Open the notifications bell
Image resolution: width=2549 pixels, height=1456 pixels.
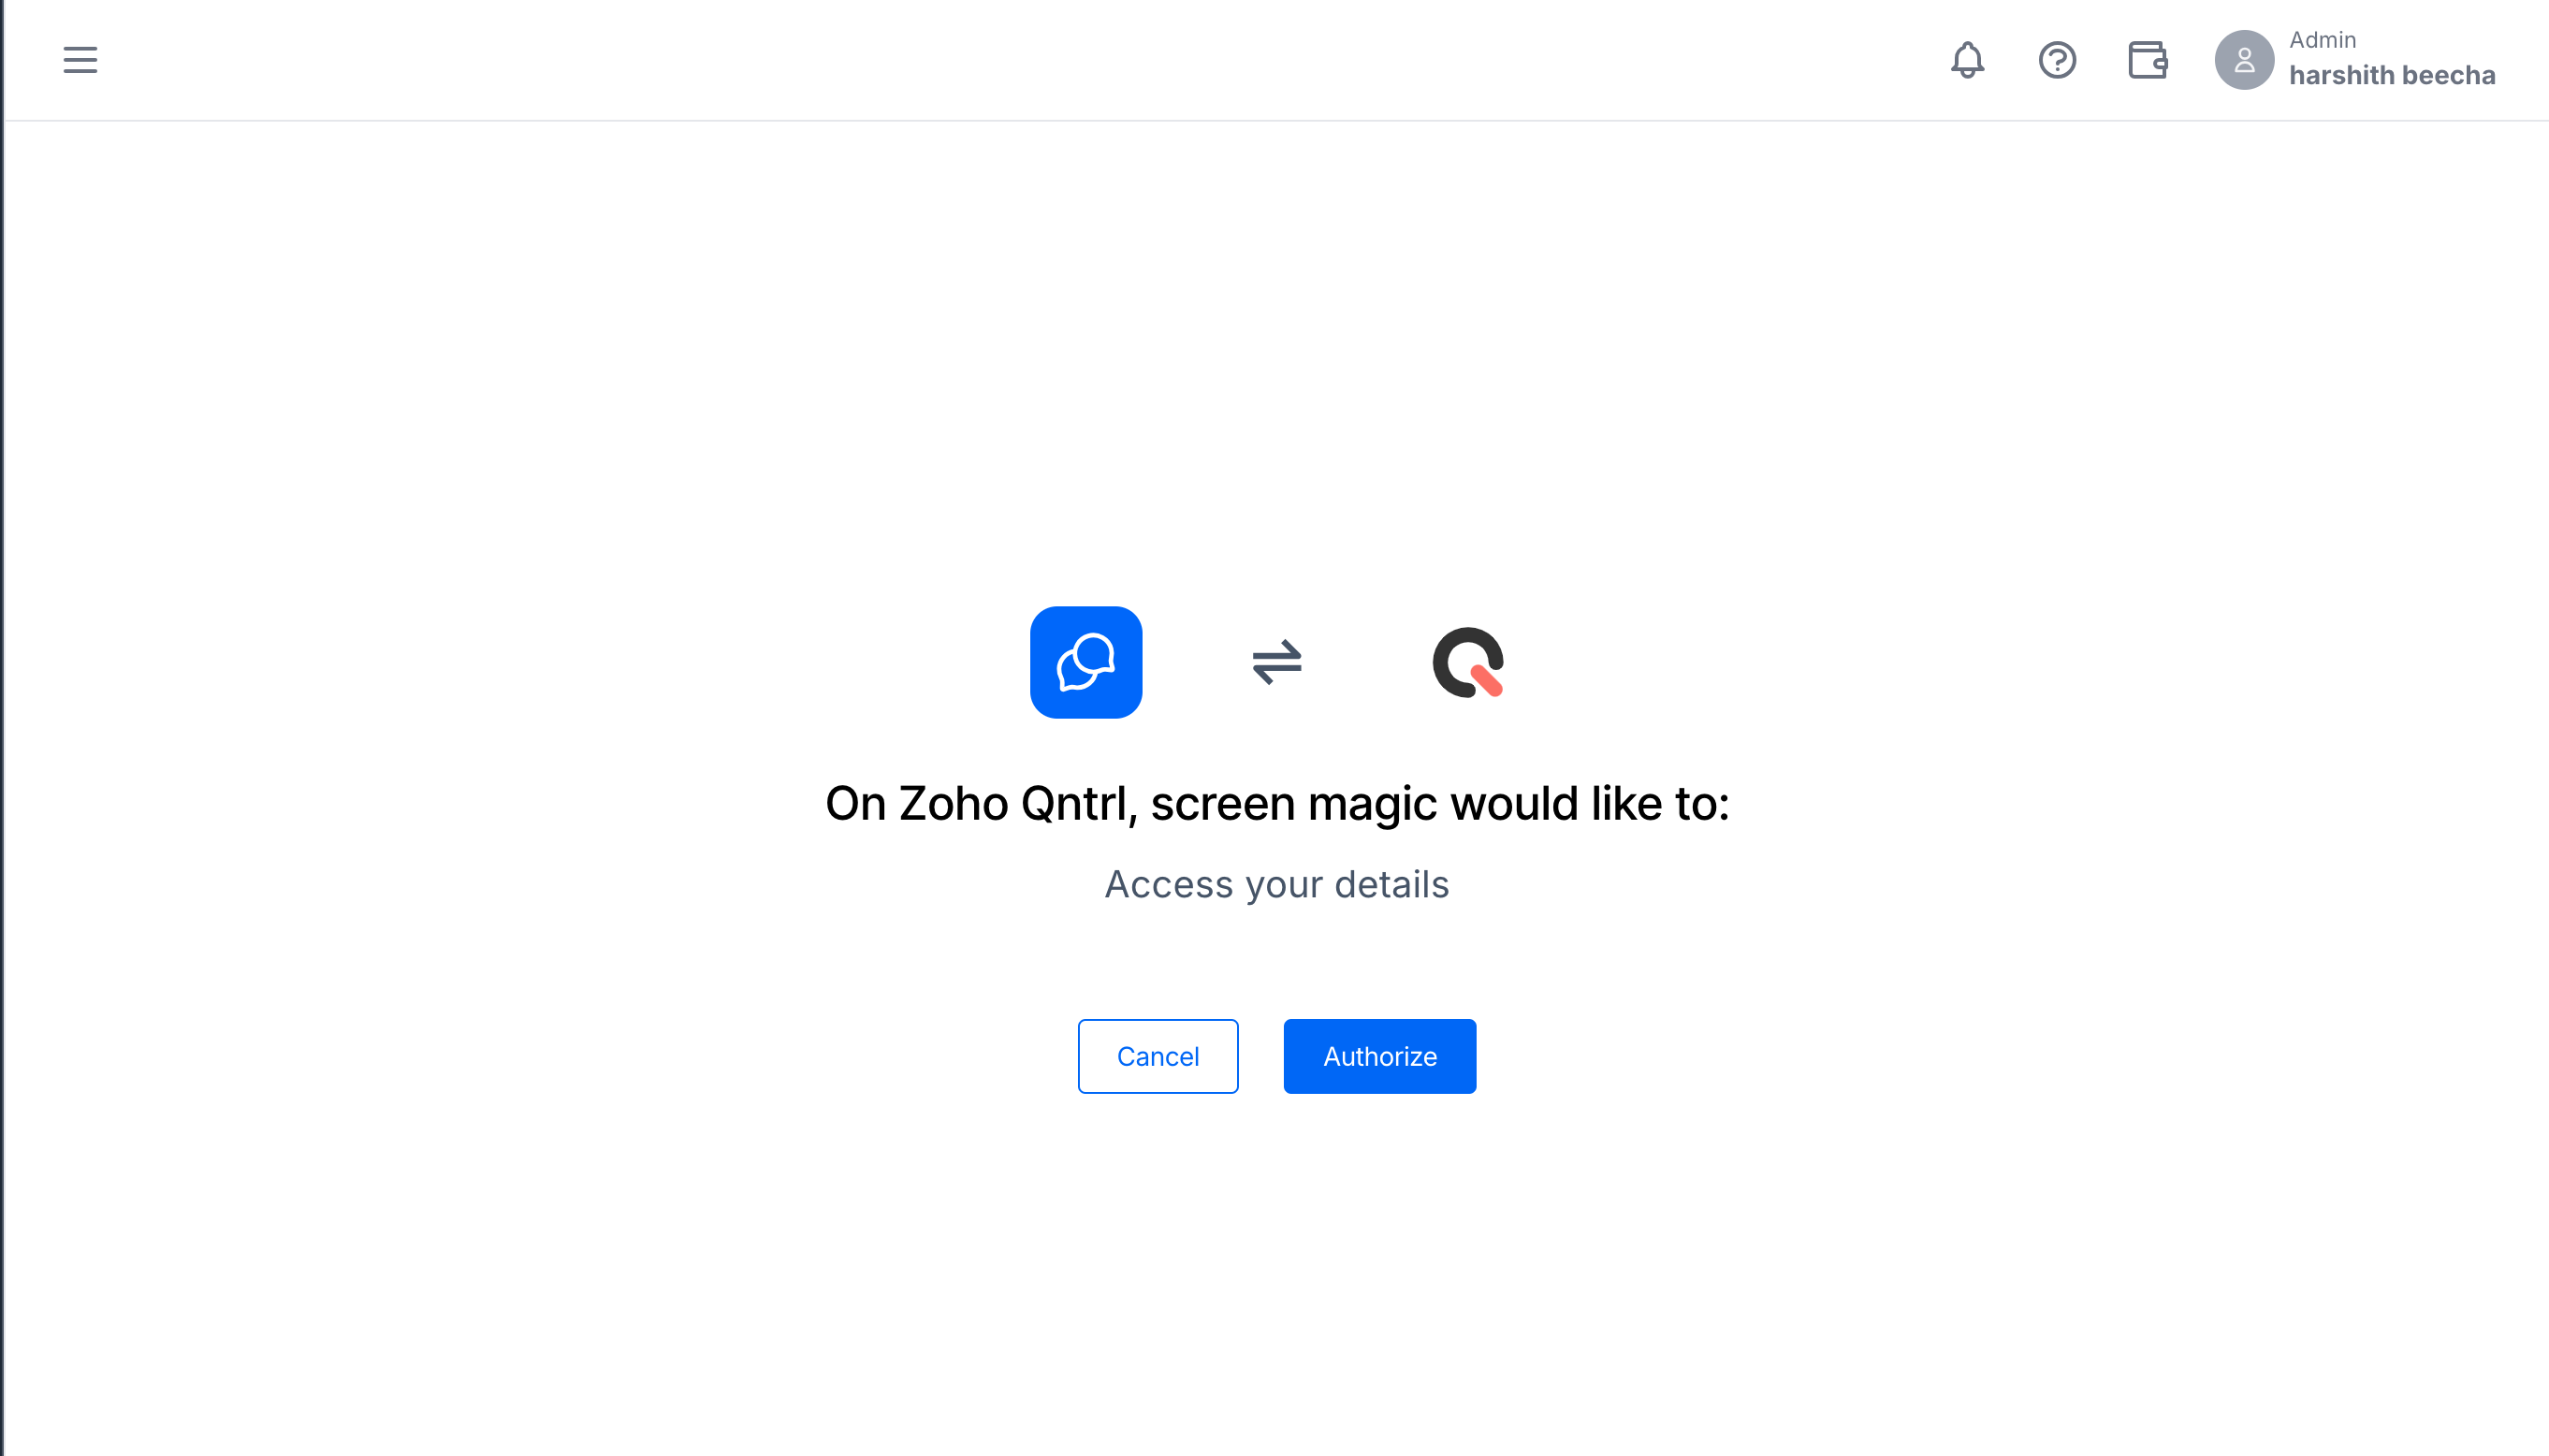(1967, 60)
